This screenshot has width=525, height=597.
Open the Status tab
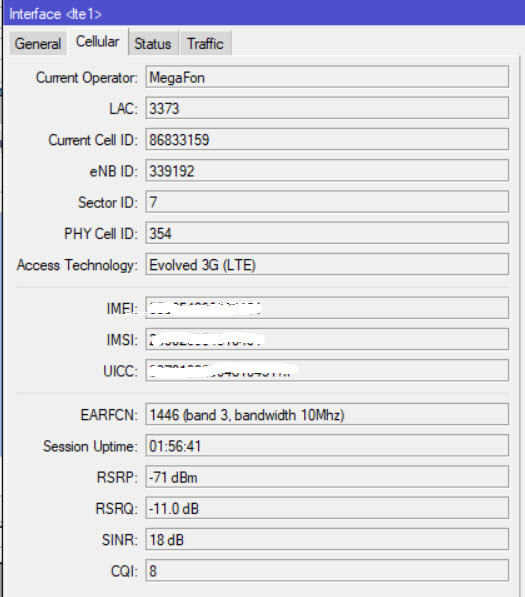(153, 43)
